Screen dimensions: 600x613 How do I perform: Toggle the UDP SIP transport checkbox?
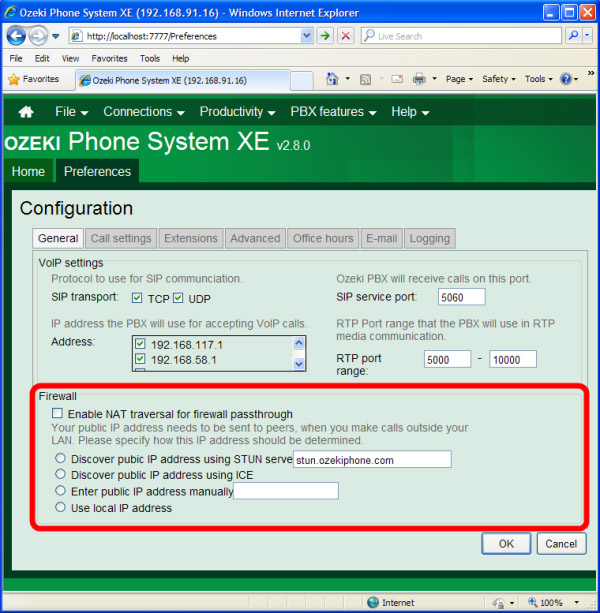tap(178, 298)
